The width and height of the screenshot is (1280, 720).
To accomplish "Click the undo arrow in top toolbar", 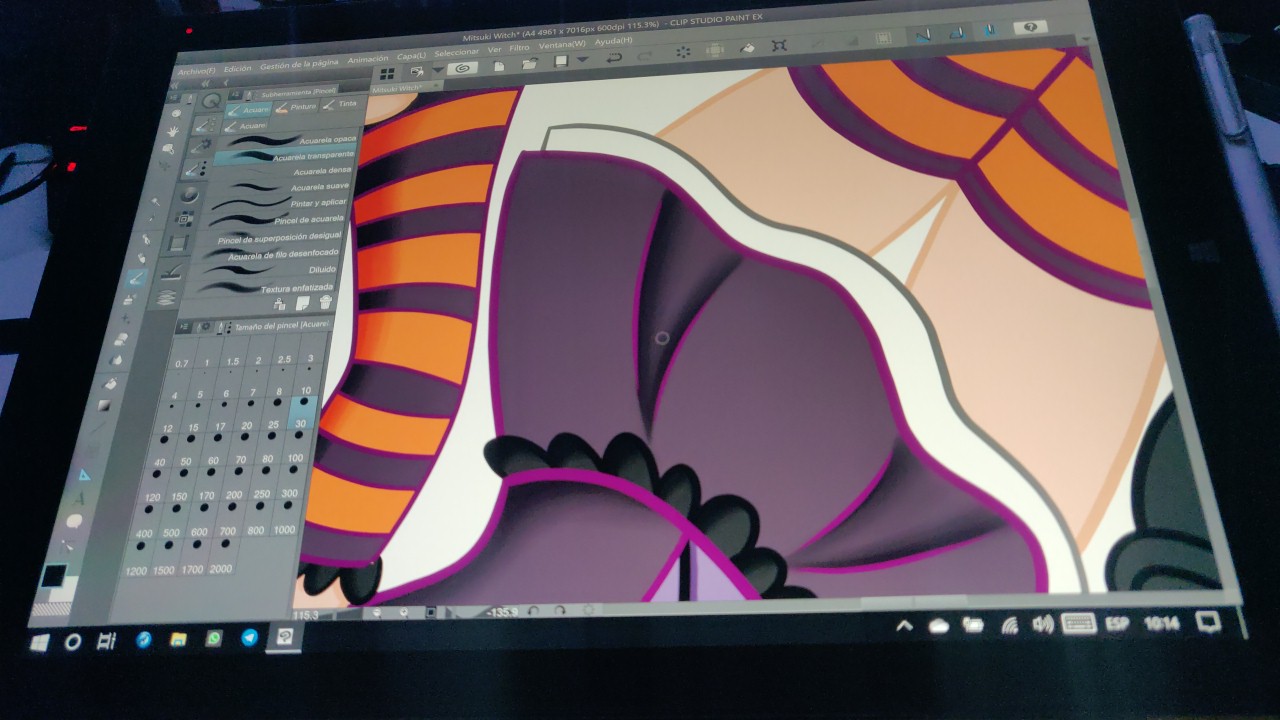I will [613, 58].
